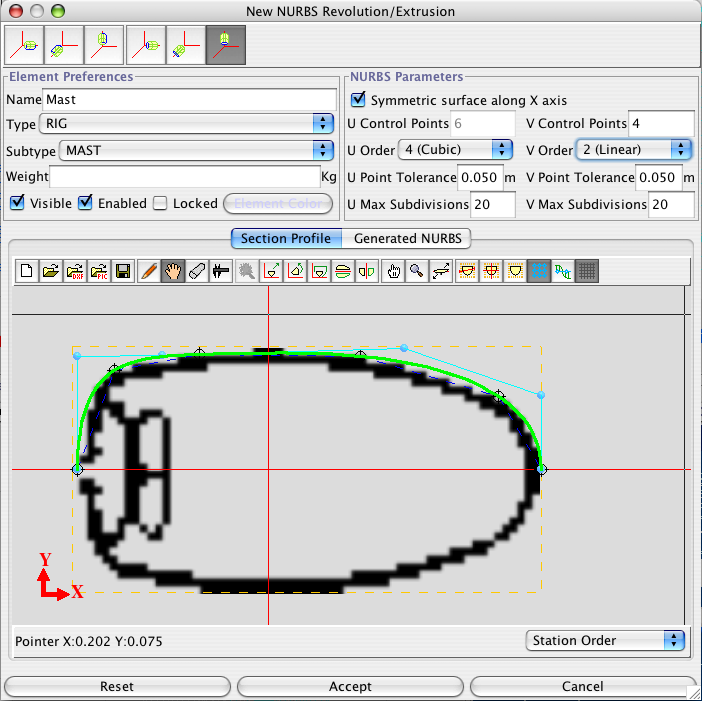Screen dimensions: 702x701
Task: Open the Element Color picker
Action: [278, 203]
